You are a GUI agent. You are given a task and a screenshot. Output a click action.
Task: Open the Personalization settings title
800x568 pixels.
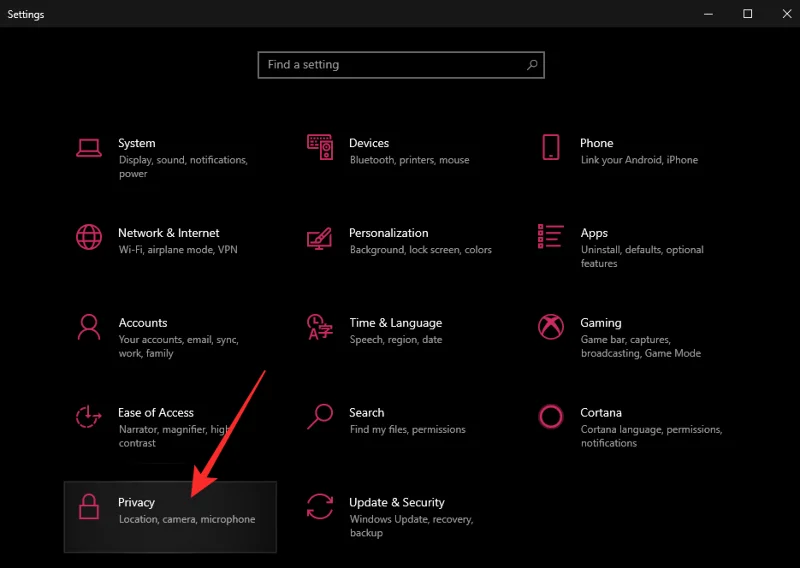point(389,233)
